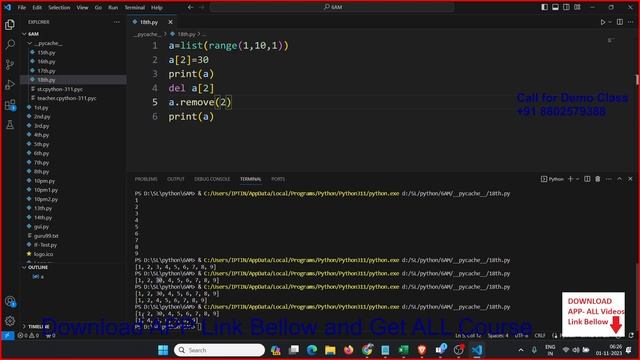640x360 pixels.
Task: Open the File menu
Action: pyautogui.click(x=22, y=7)
